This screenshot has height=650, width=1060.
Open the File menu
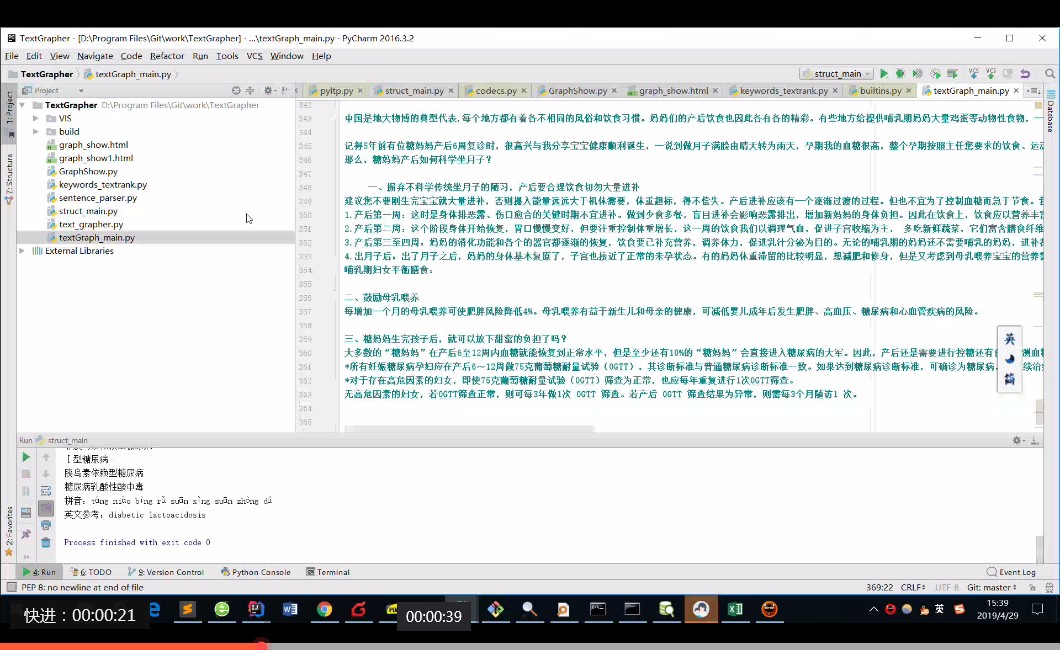12,56
